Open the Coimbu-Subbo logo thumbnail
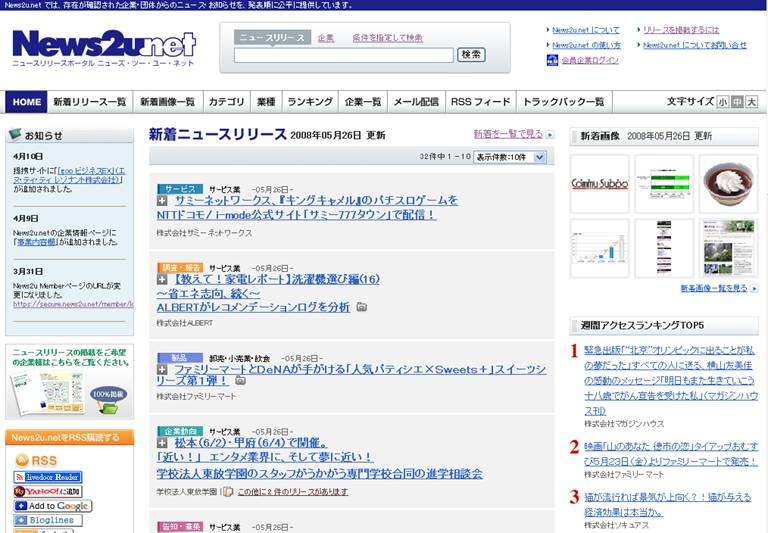768x533 pixels. click(x=600, y=184)
